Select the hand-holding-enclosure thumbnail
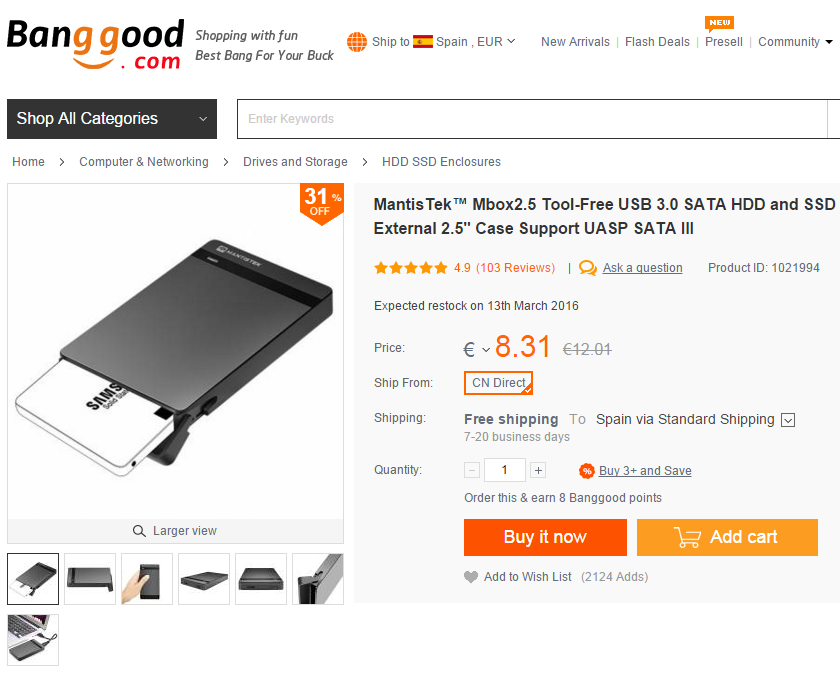 [147, 579]
